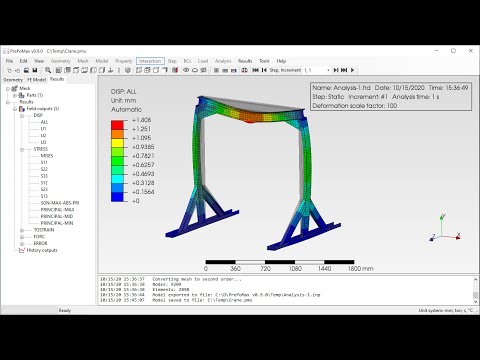Jump to first increment
The image size is (480, 360).
256,70
